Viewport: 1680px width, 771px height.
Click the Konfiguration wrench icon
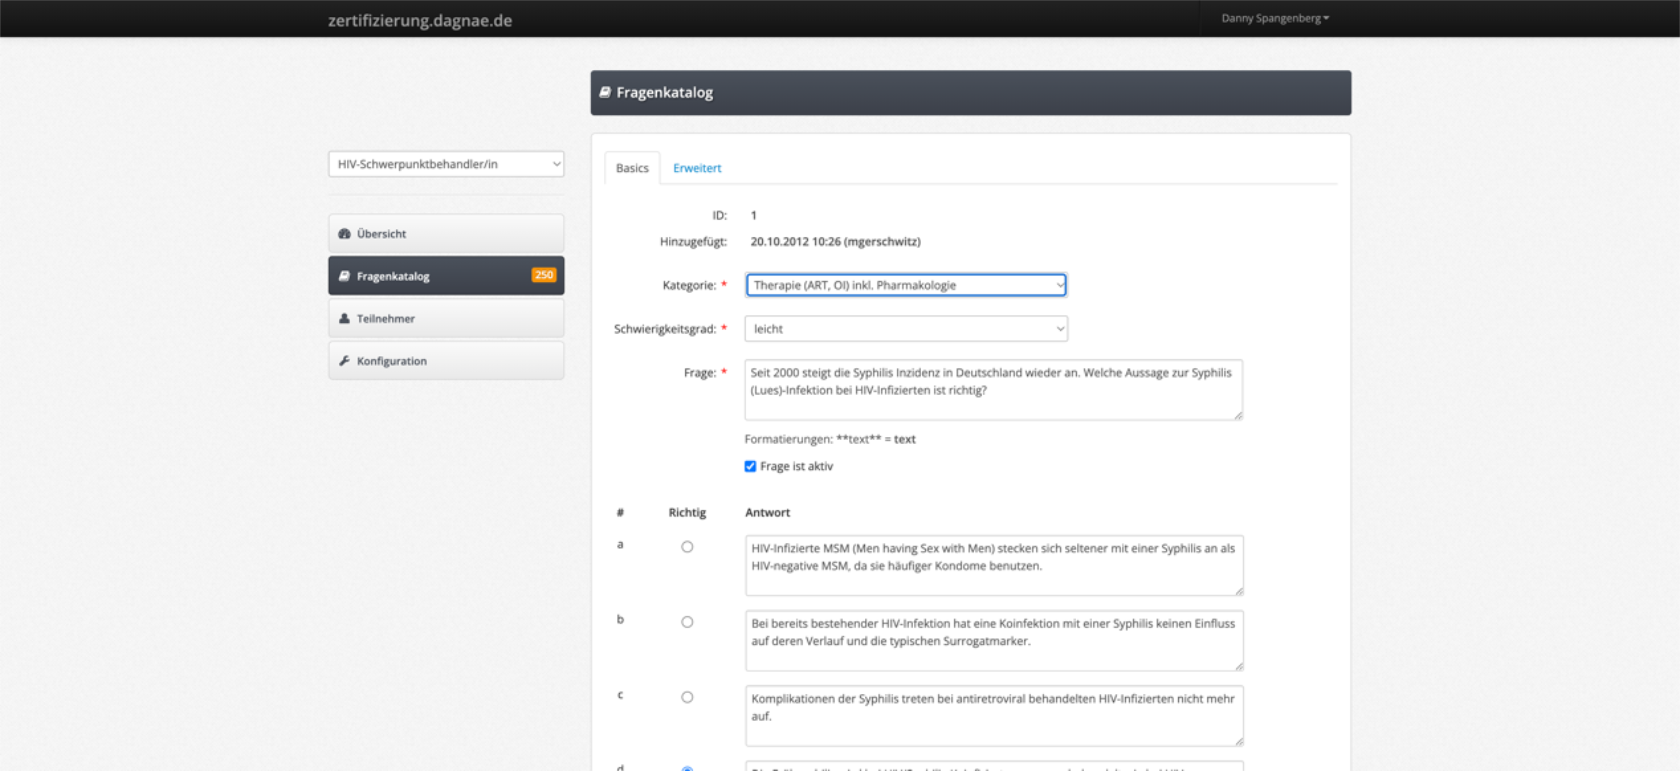coord(344,361)
